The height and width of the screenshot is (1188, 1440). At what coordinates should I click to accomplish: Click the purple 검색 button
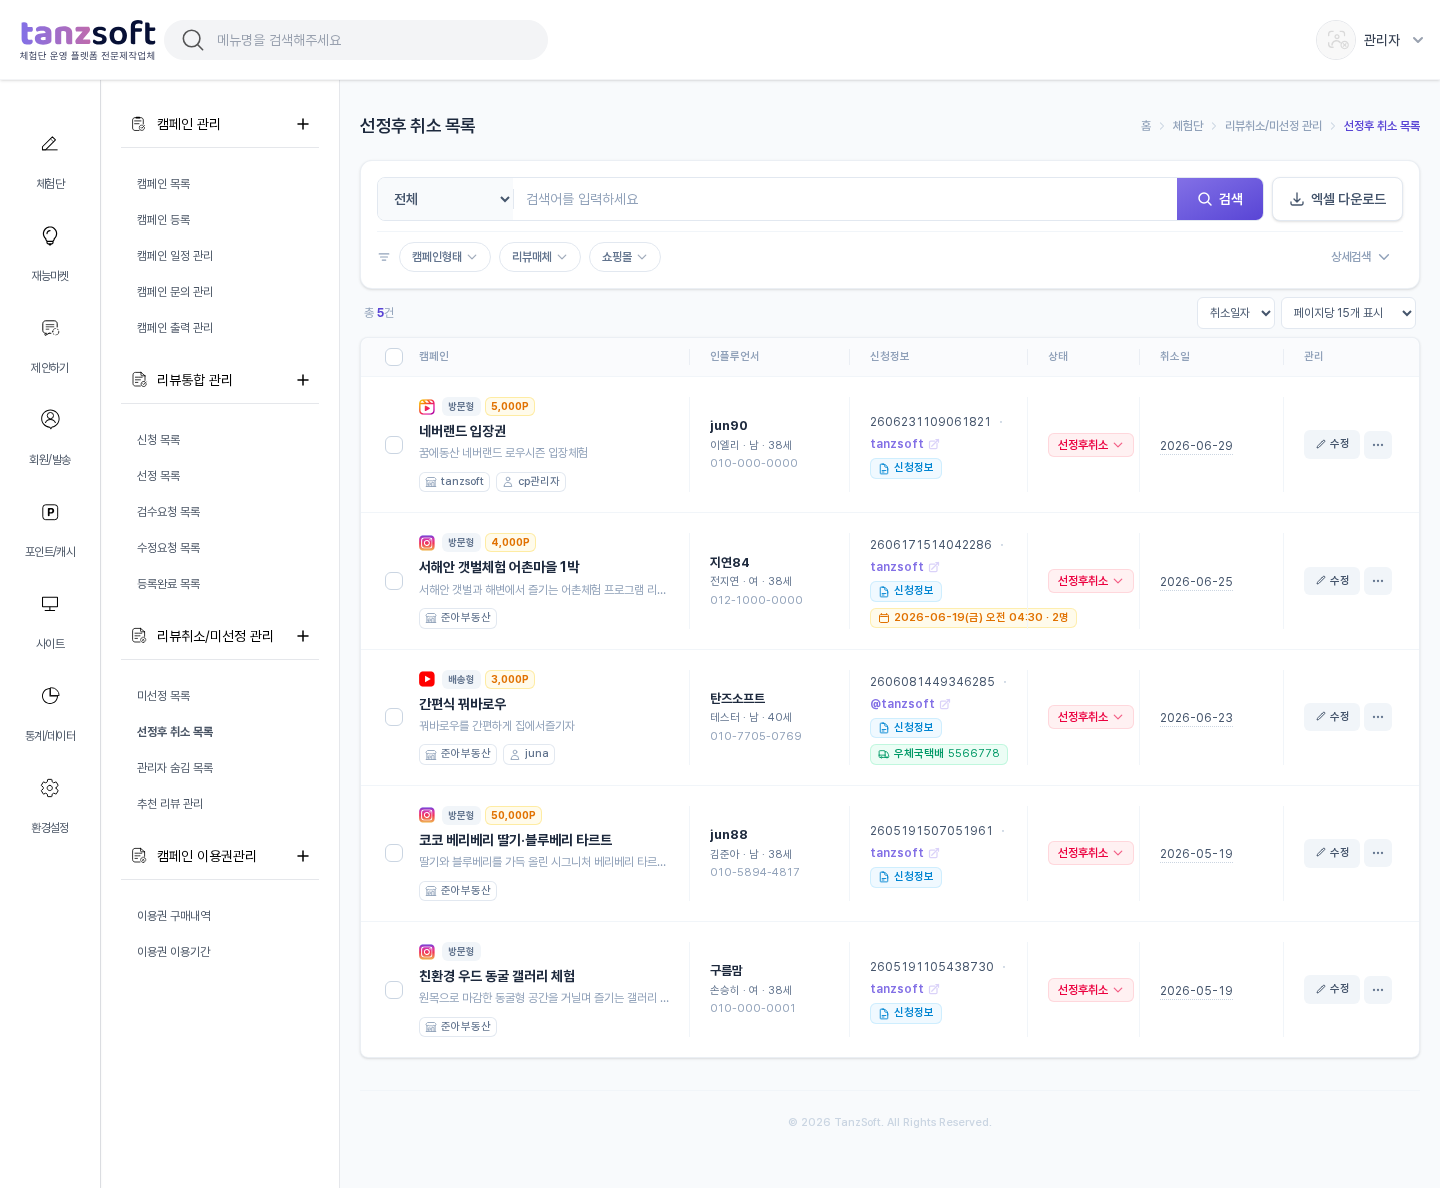click(1220, 199)
